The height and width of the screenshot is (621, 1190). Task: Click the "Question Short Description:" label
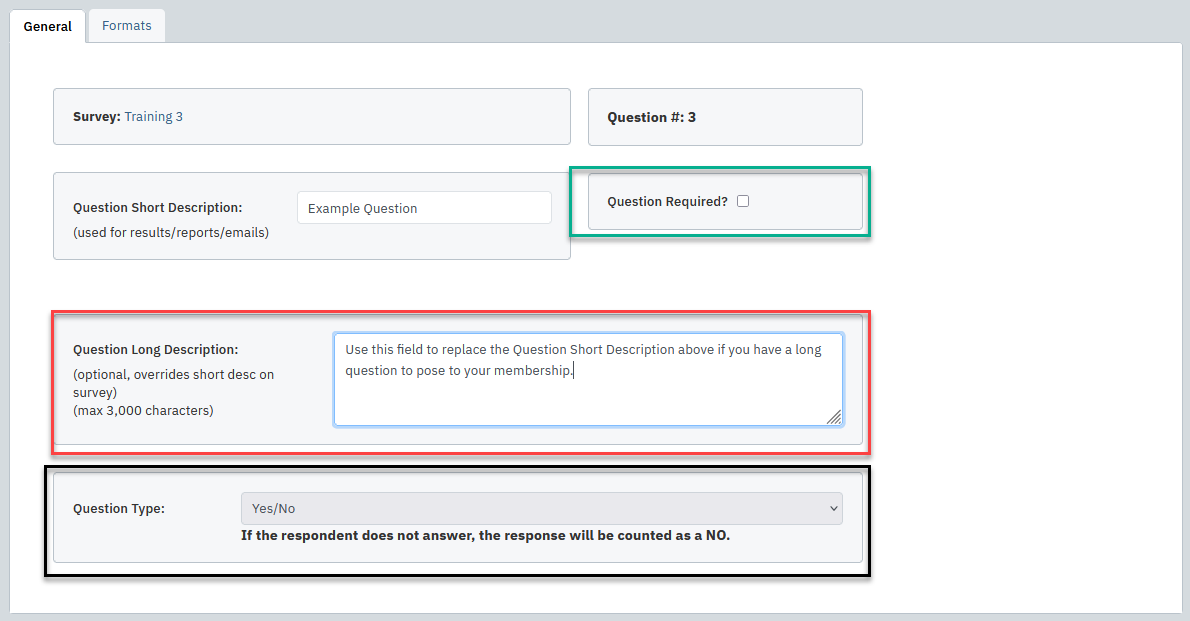(157, 208)
